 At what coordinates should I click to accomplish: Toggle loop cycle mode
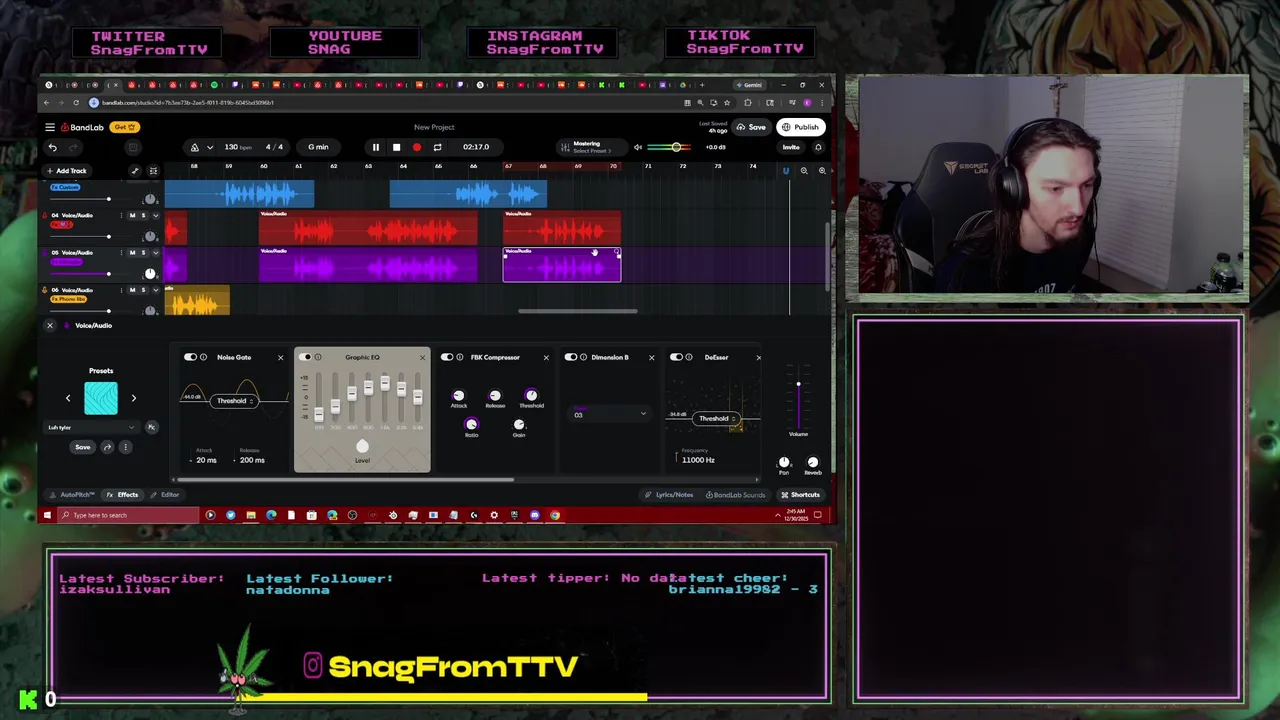tap(437, 147)
